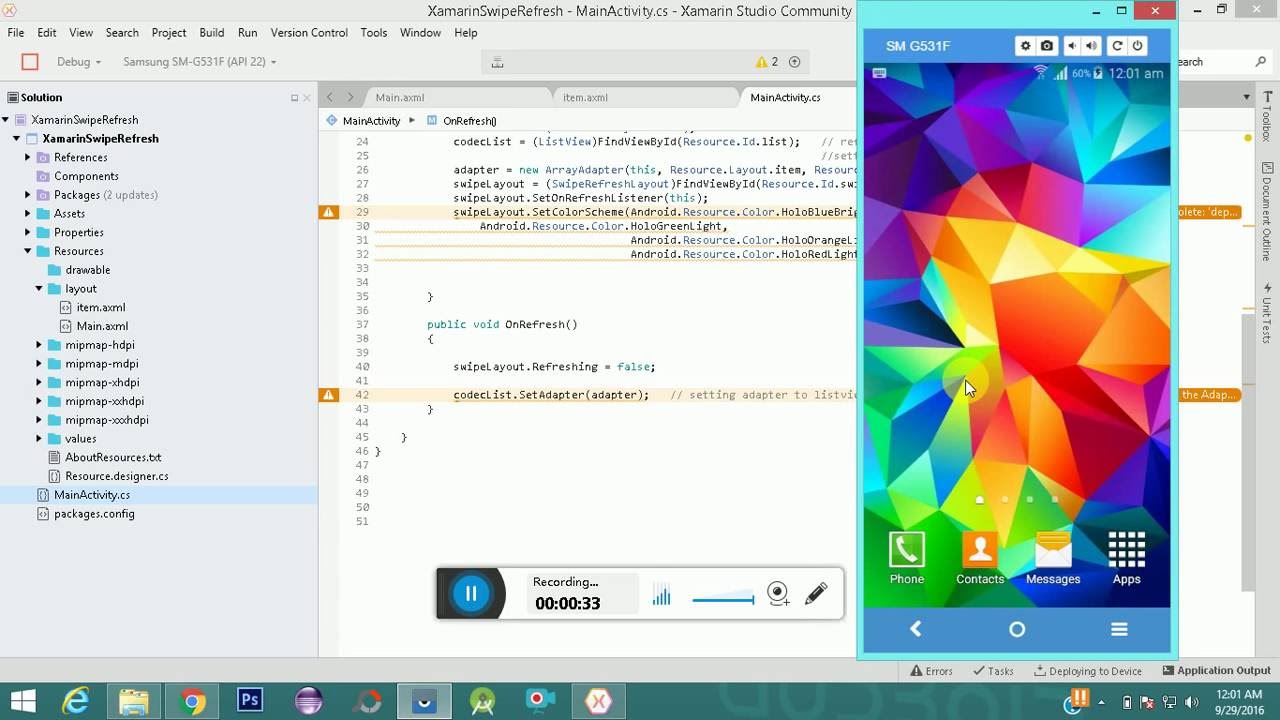Tap the device Home navigation button
Viewport: 1280px width, 720px height.
point(1017,629)
